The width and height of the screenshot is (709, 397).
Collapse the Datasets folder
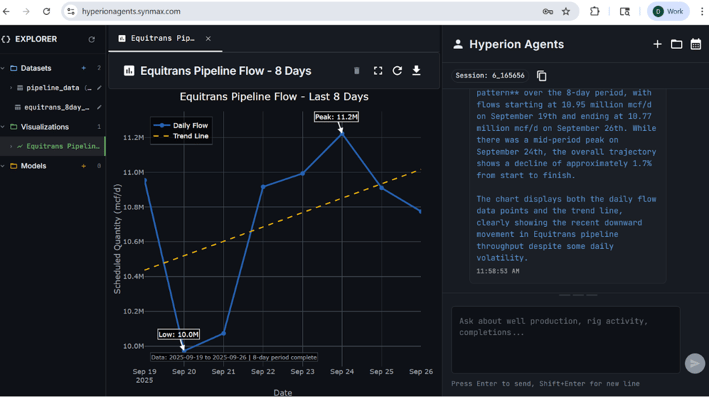pyautogui.click(x=4, y=68)
